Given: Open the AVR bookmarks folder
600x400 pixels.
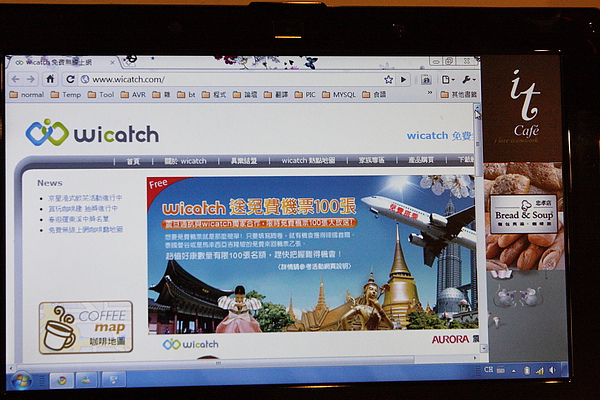Looking at the screenshot, I should pyautogui.click(x=133, y=94).
